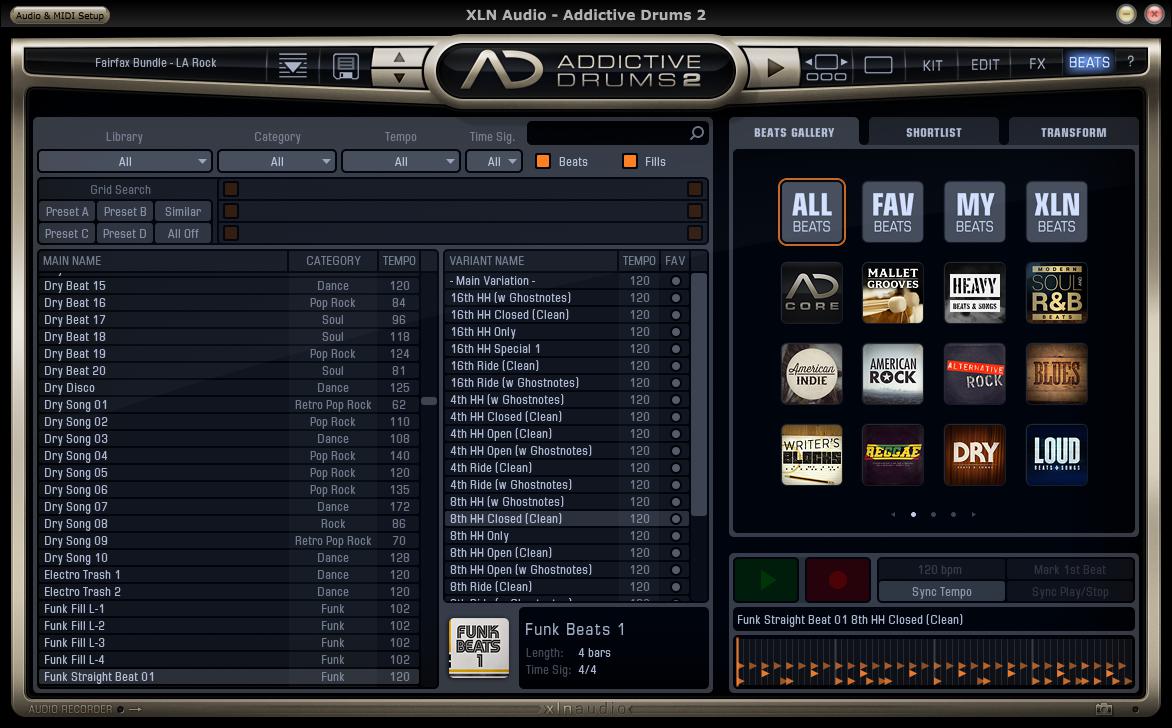Open the preset browser dropdown icon
Viewport: 1172px width, 728px height.
[292, 66]
